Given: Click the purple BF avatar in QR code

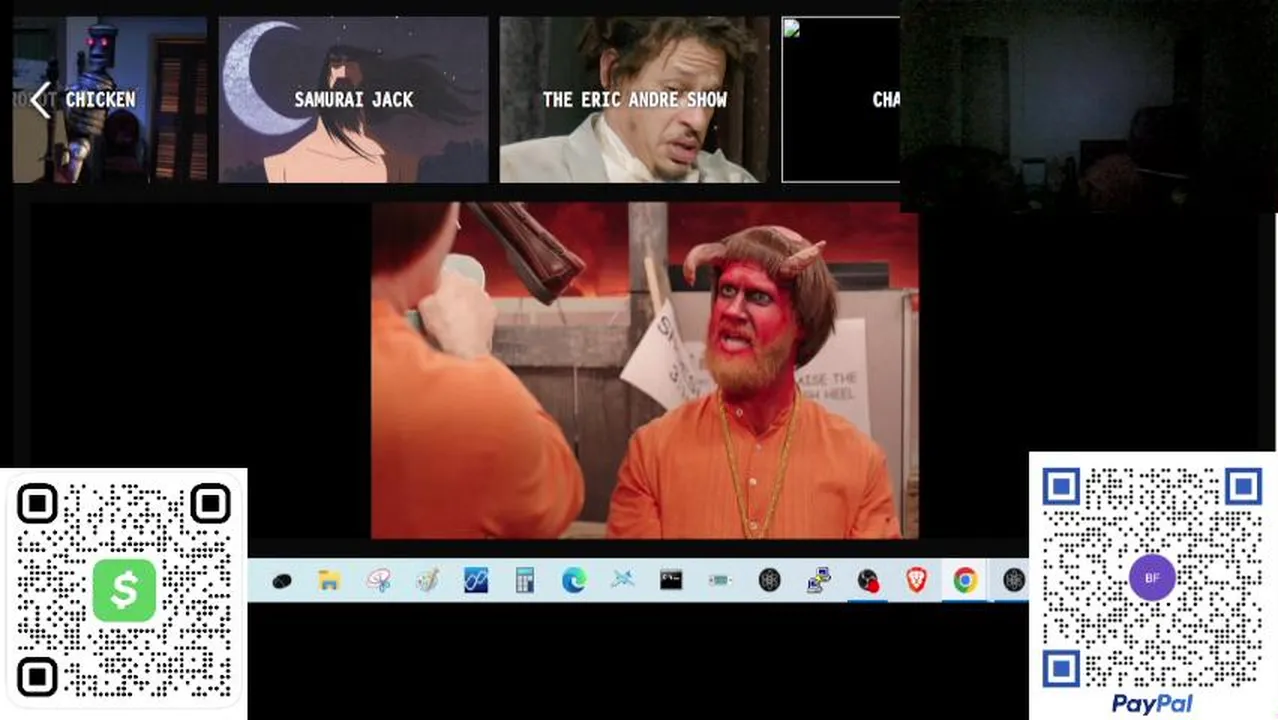Looking at the screenshot, I should (x=1152, y=578).
